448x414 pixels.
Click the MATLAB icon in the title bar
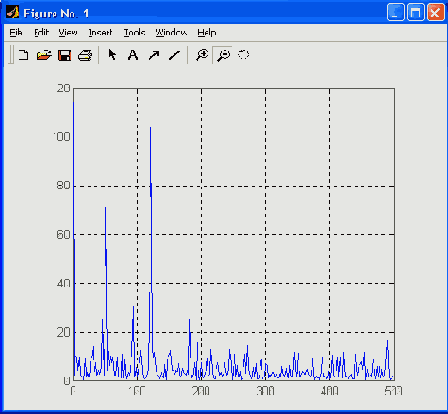[13, 13]
